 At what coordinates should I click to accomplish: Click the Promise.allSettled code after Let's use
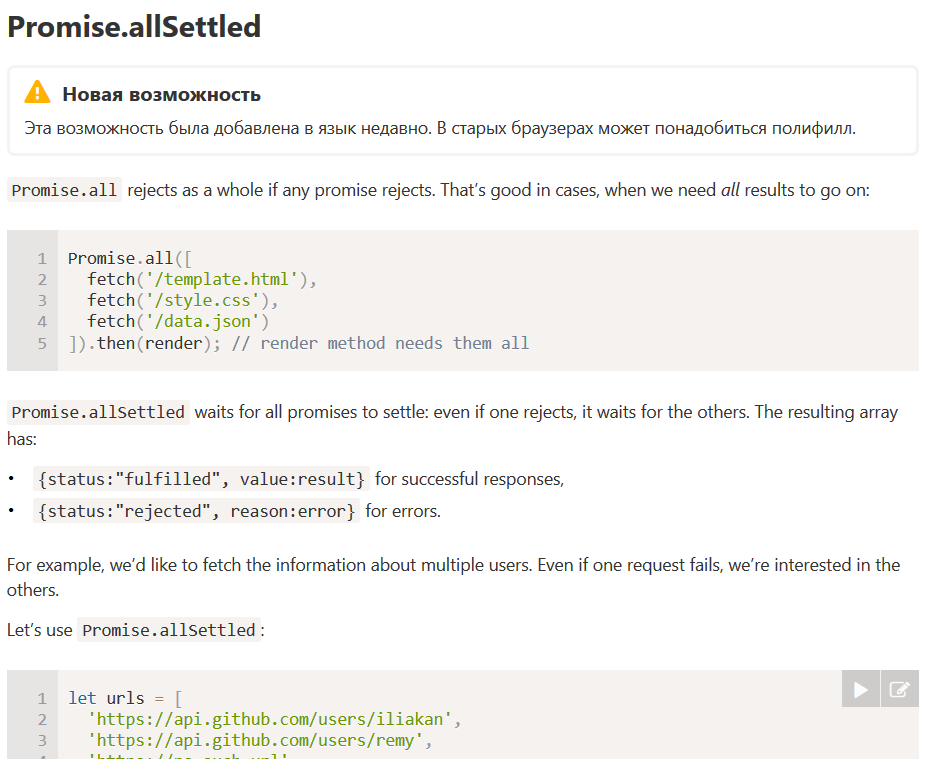(169, 630)
